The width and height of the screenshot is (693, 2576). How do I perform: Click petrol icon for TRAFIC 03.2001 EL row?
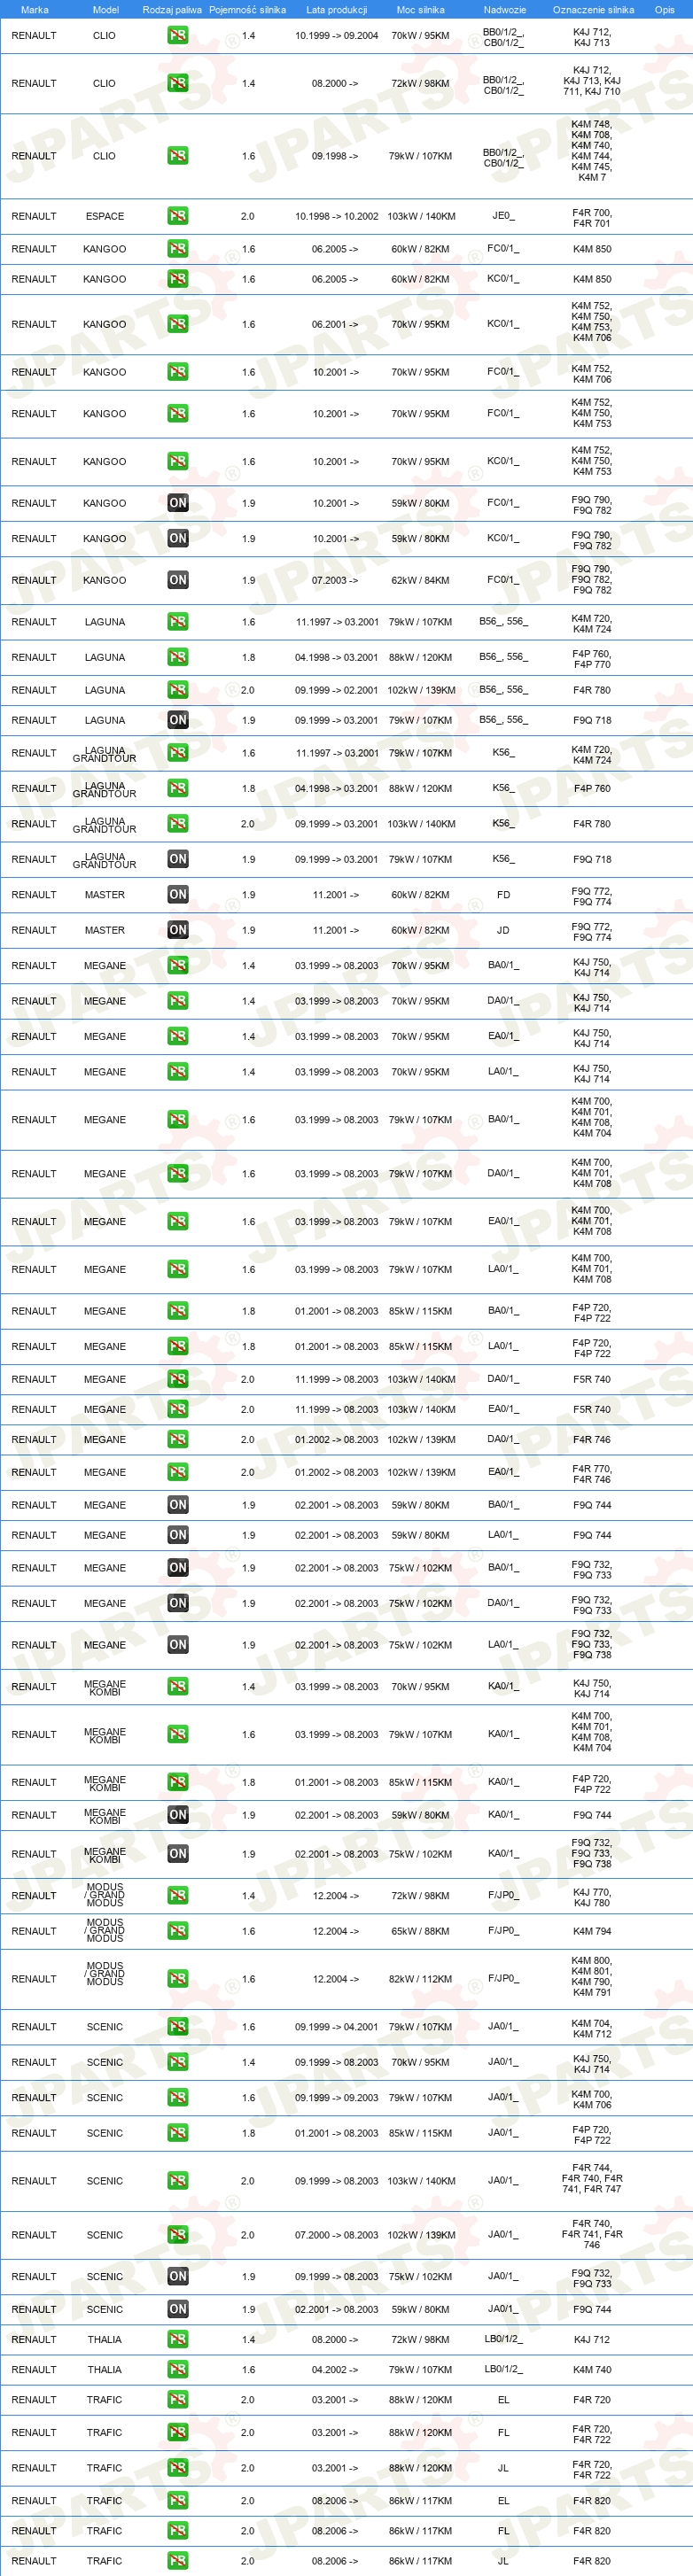click(x=178, y=2399)
